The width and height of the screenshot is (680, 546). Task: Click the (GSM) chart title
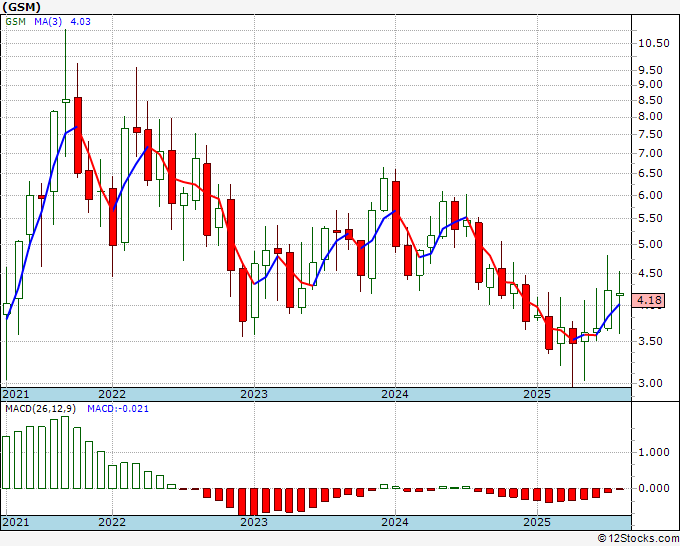point(21,7)
